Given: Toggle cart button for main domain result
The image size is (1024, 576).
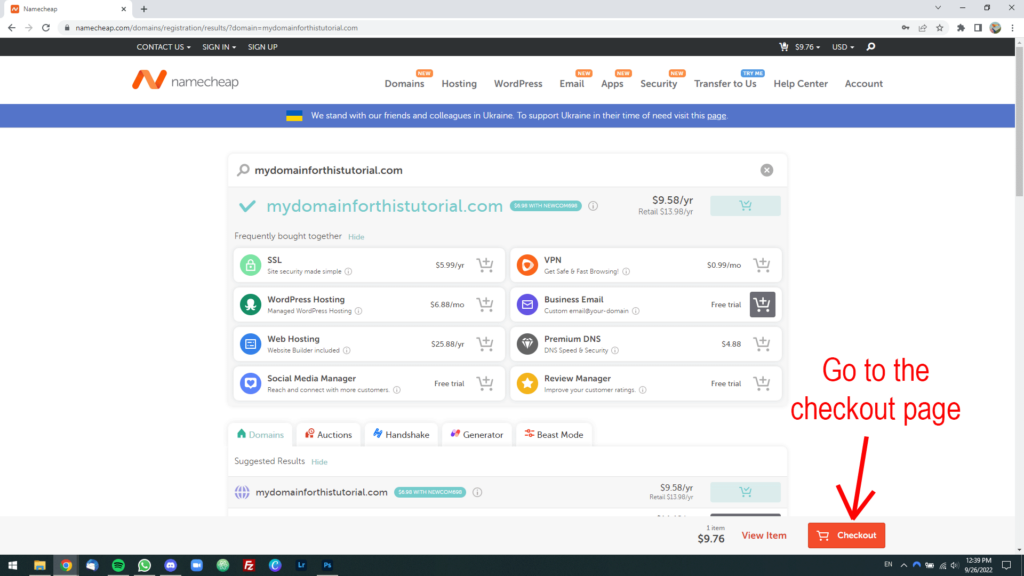Looking at the screenshot, I should pyautogui.click(x=745, y=206).
